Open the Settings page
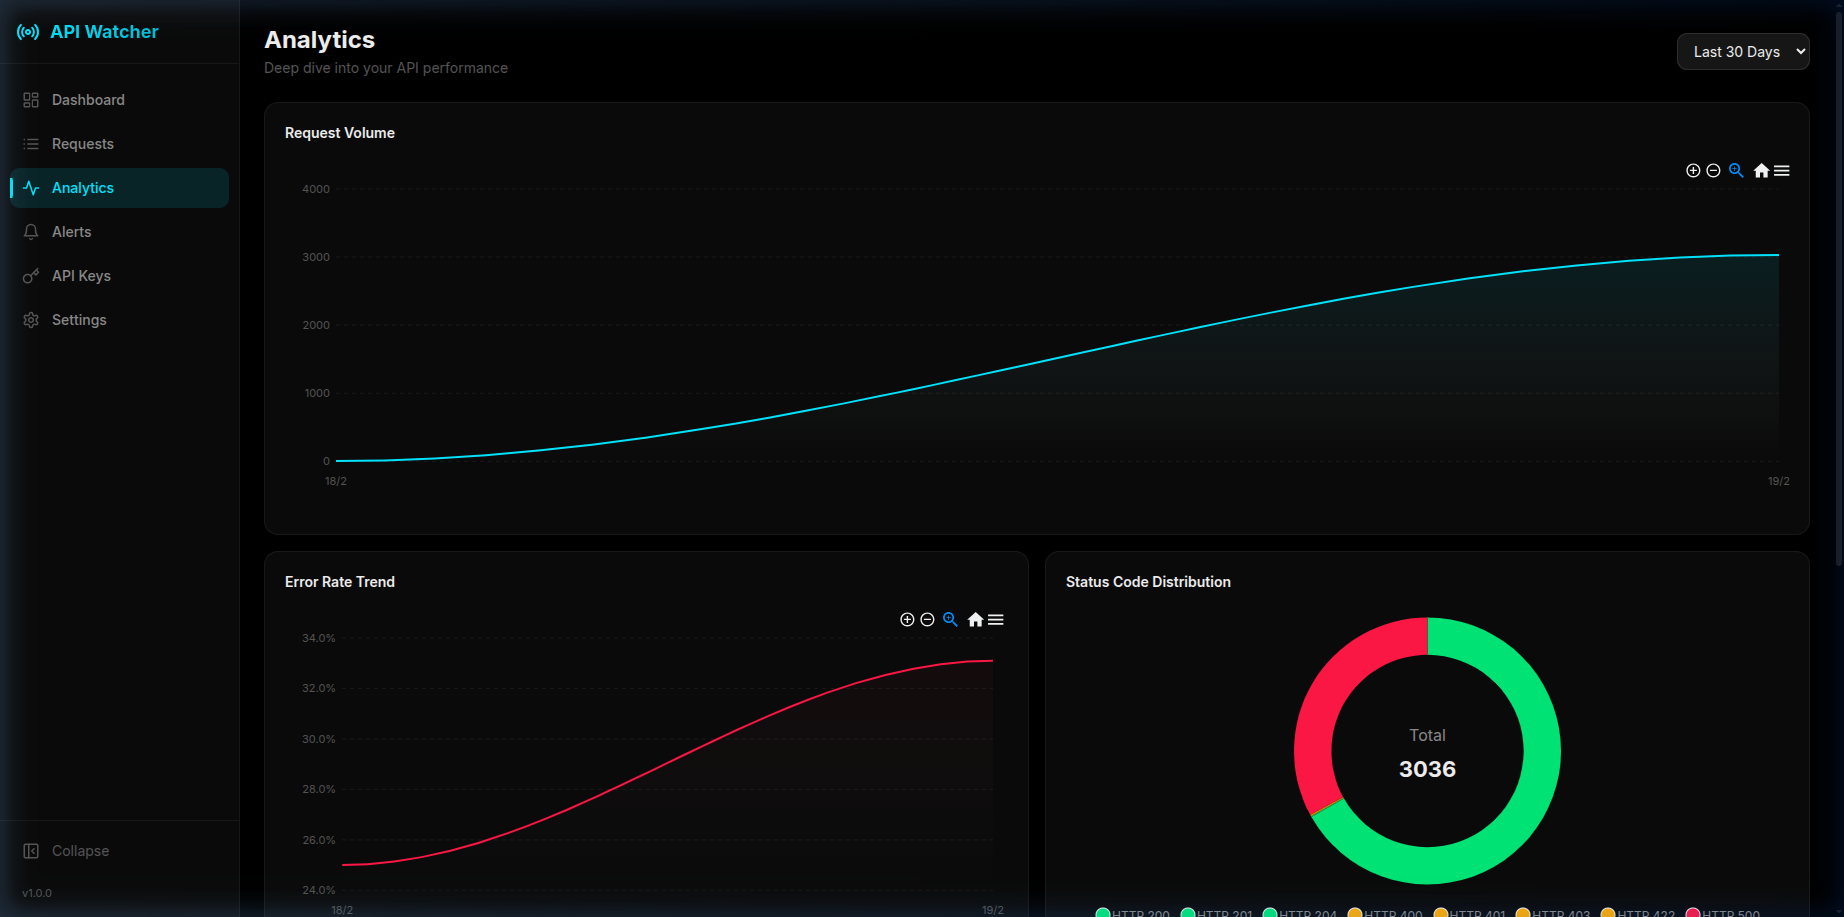Screen dimensions: 1844x917 (79, 319)
